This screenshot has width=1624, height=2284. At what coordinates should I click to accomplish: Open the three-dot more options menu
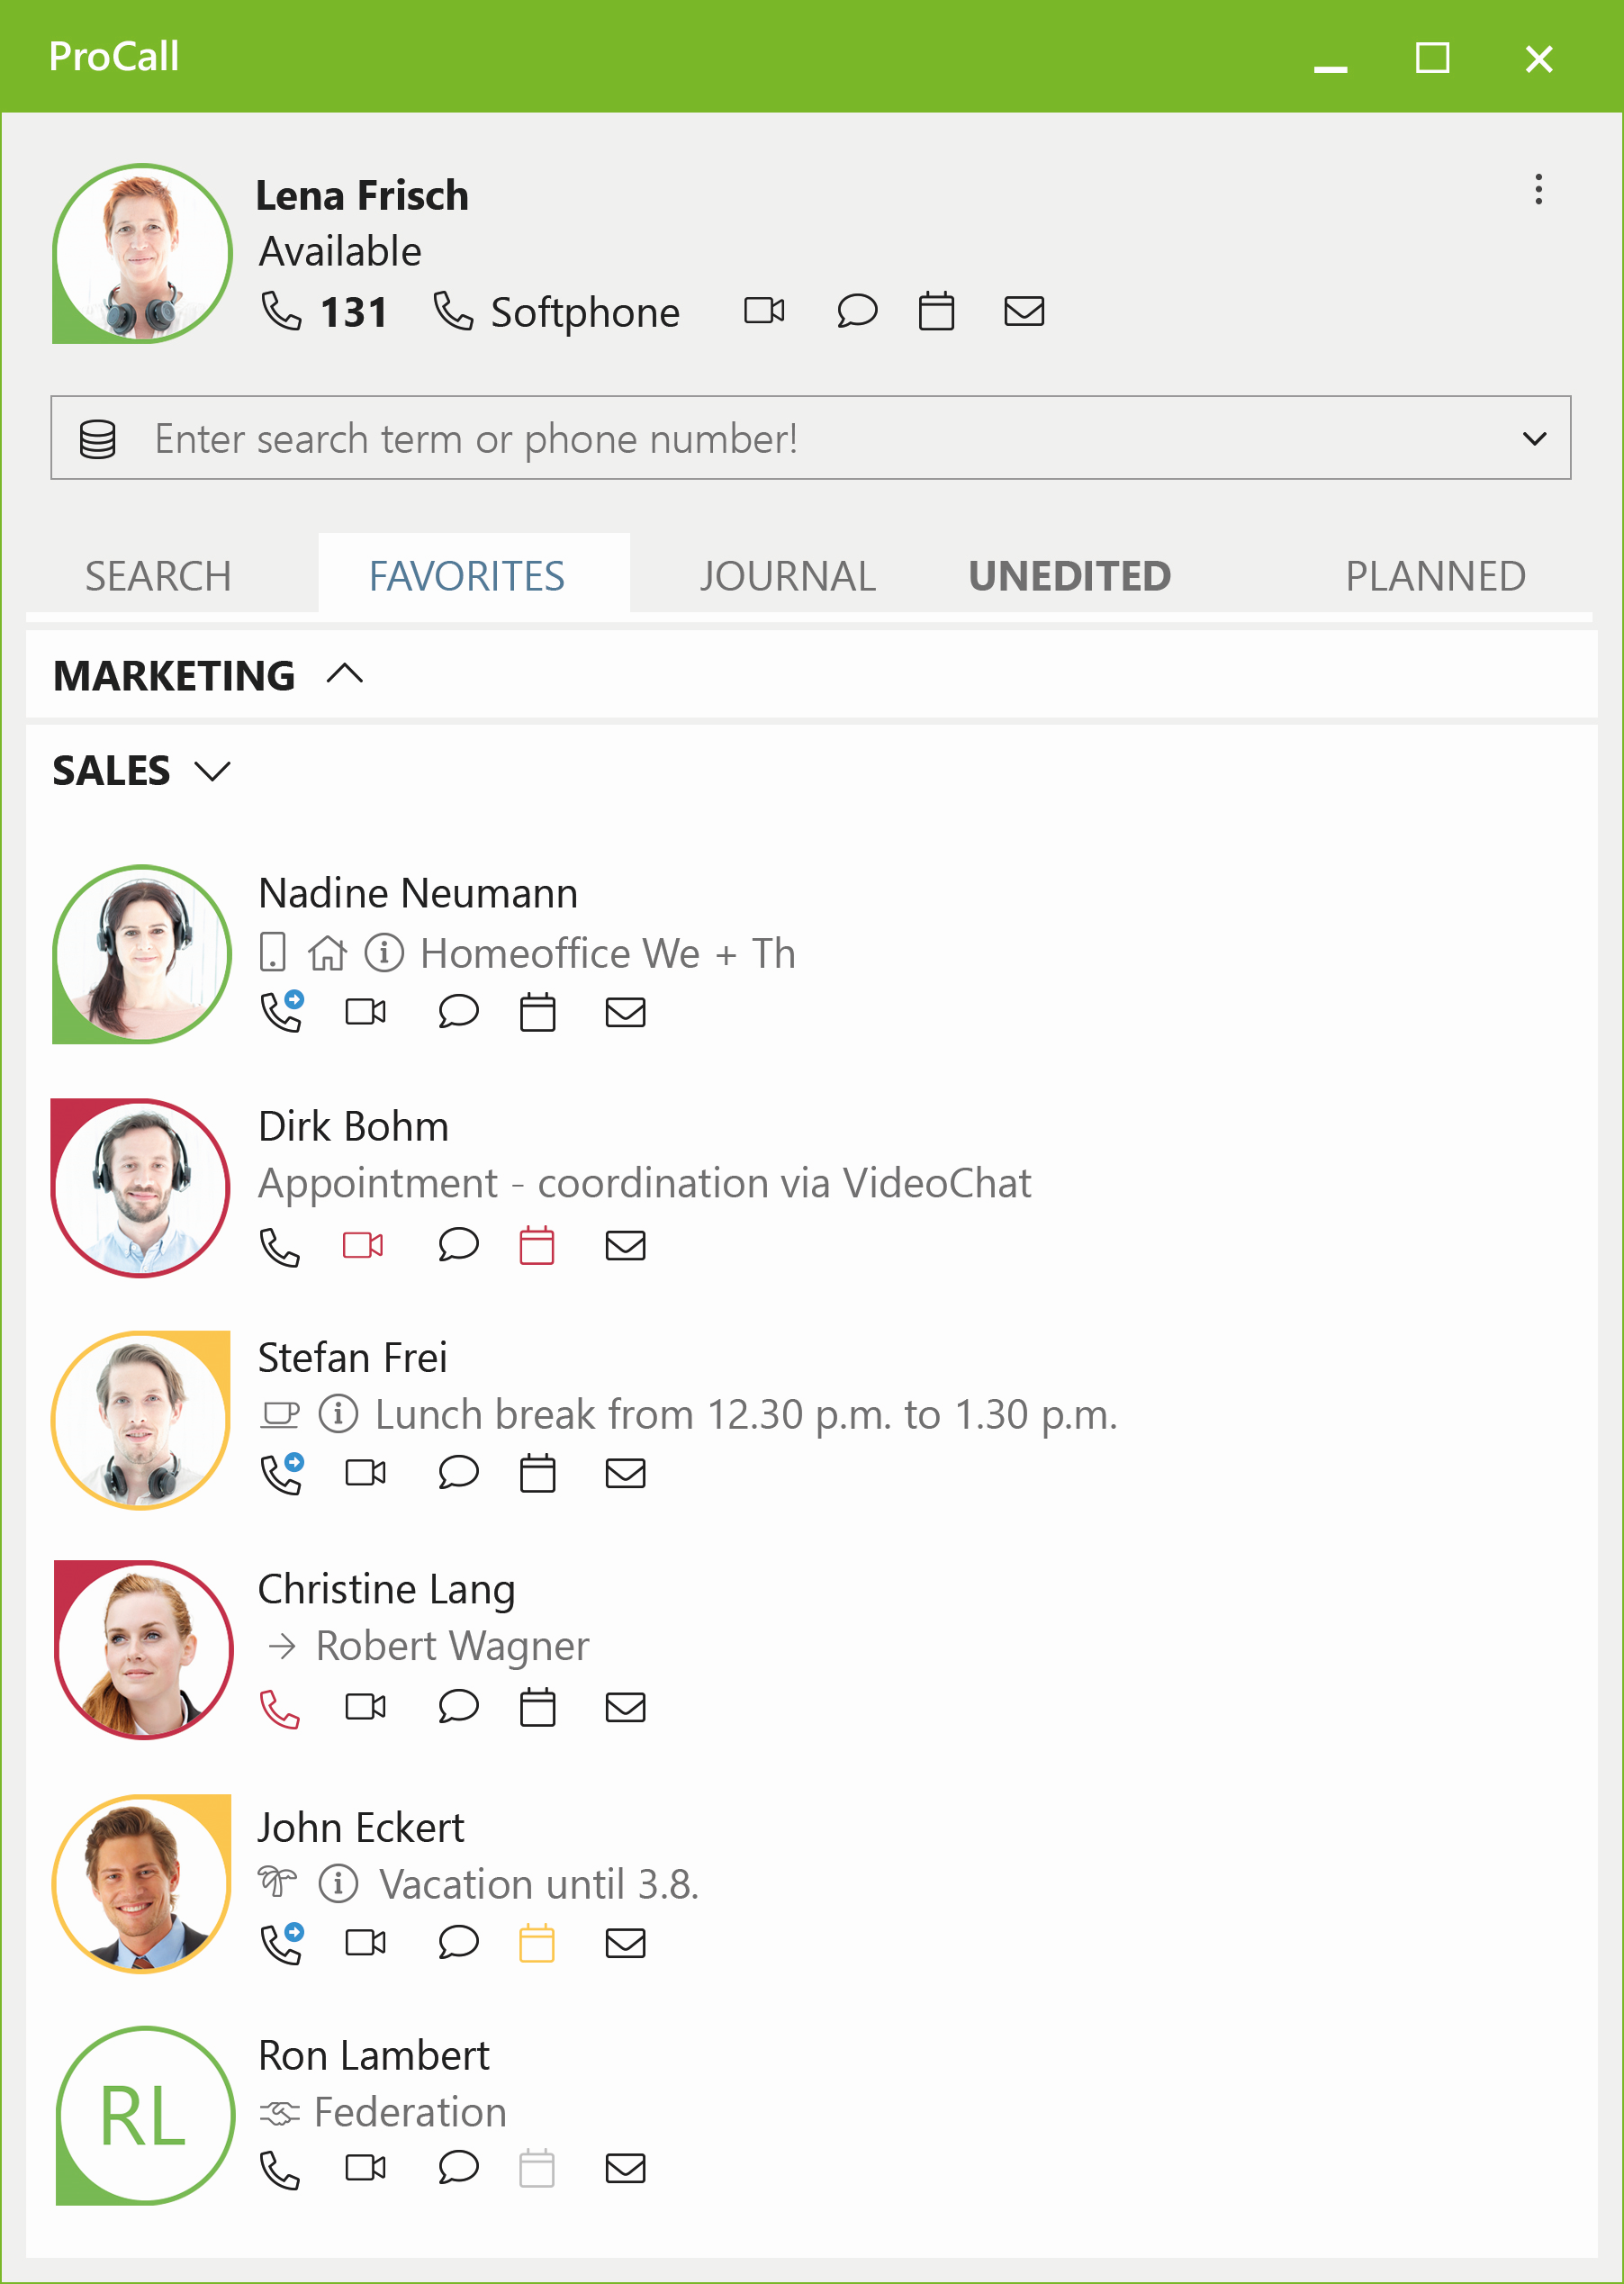tap(1538, 189)
